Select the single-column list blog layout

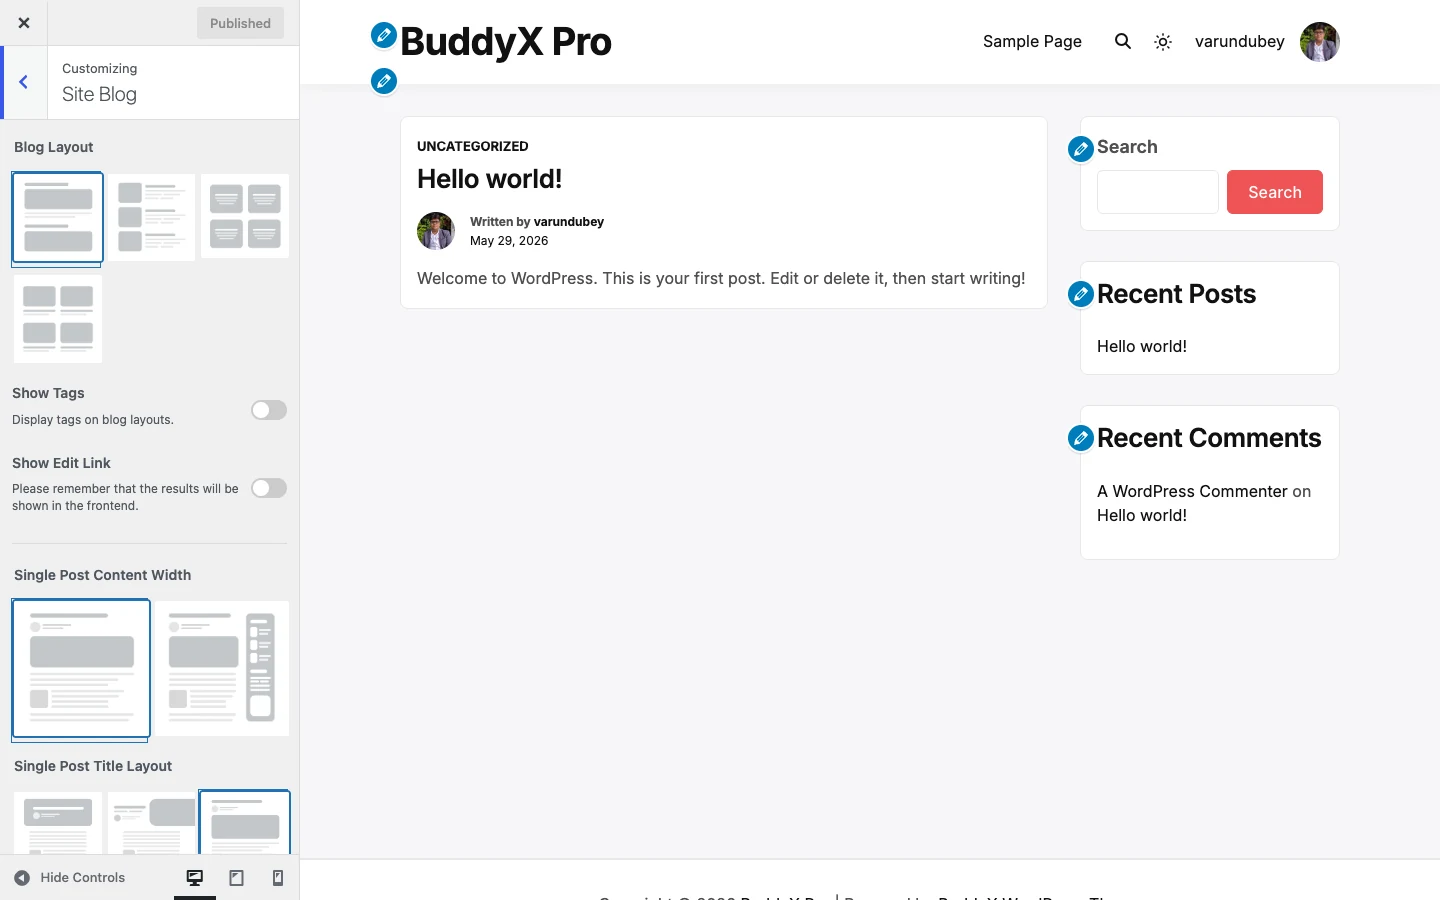(58, 217)
